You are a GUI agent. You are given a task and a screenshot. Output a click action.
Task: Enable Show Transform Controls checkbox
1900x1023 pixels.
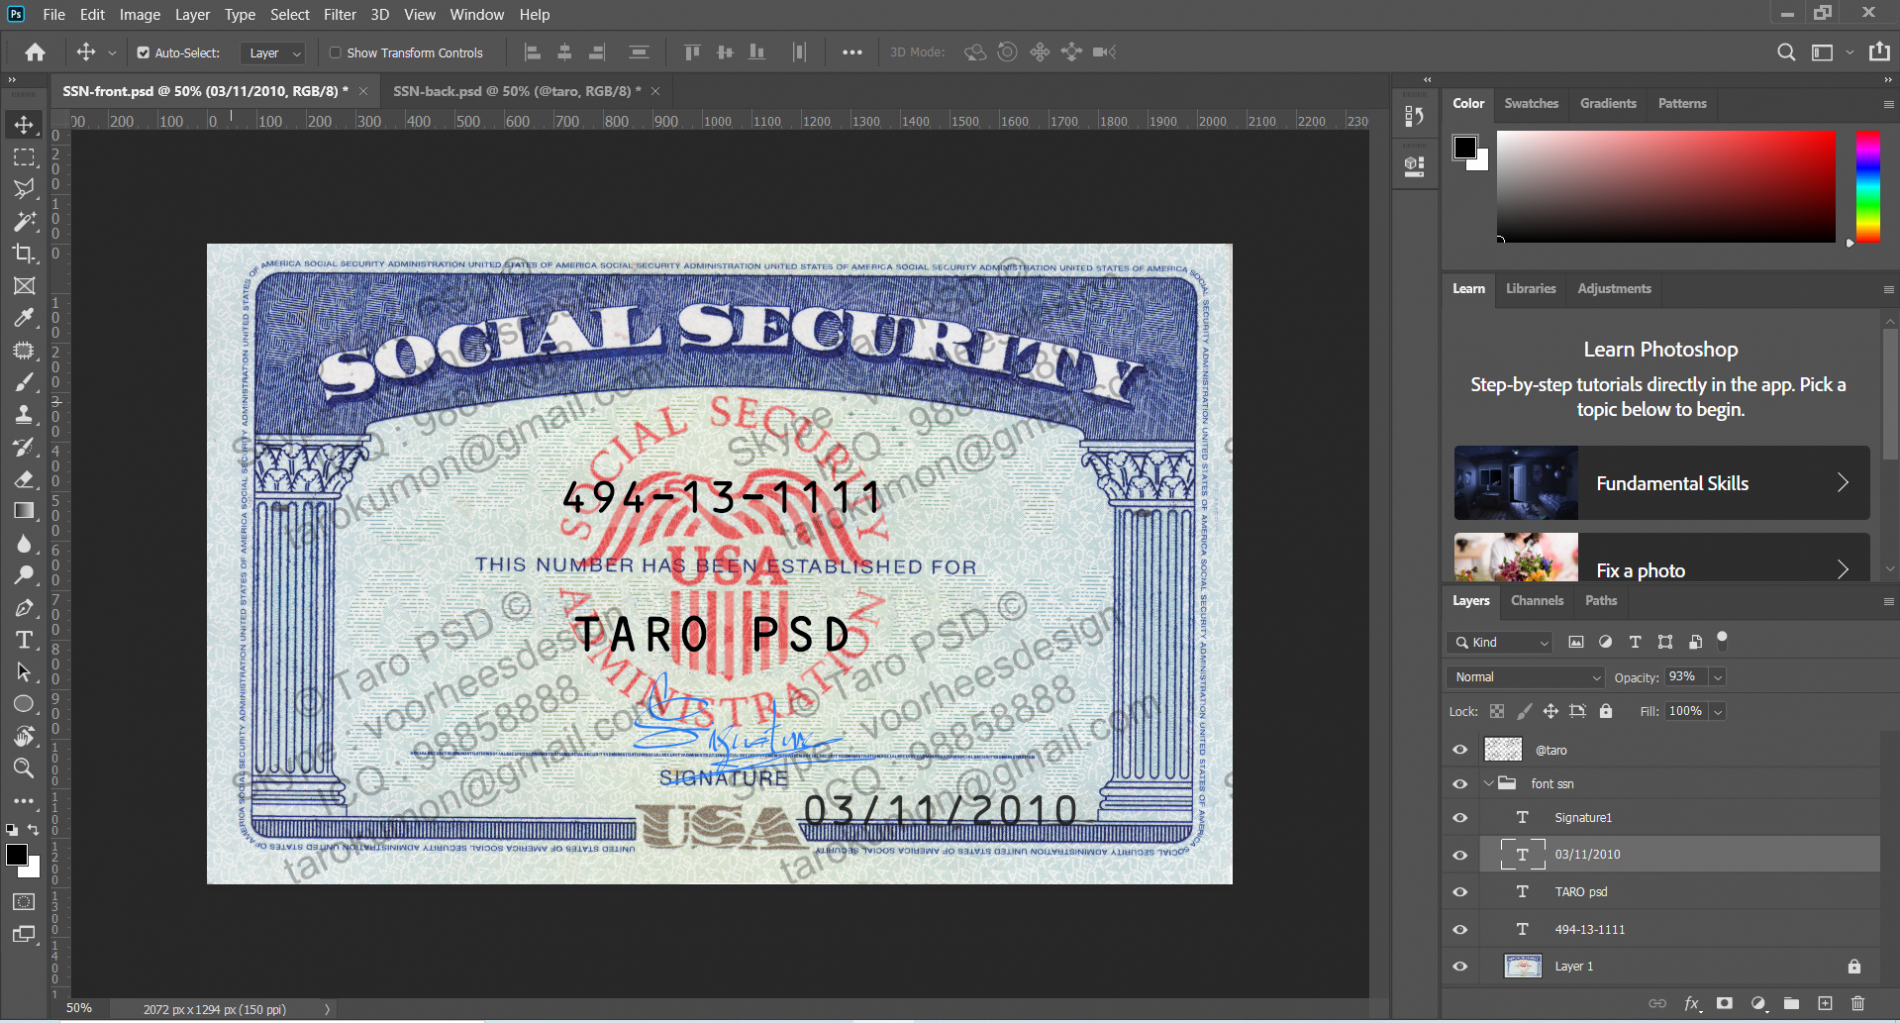335,53
